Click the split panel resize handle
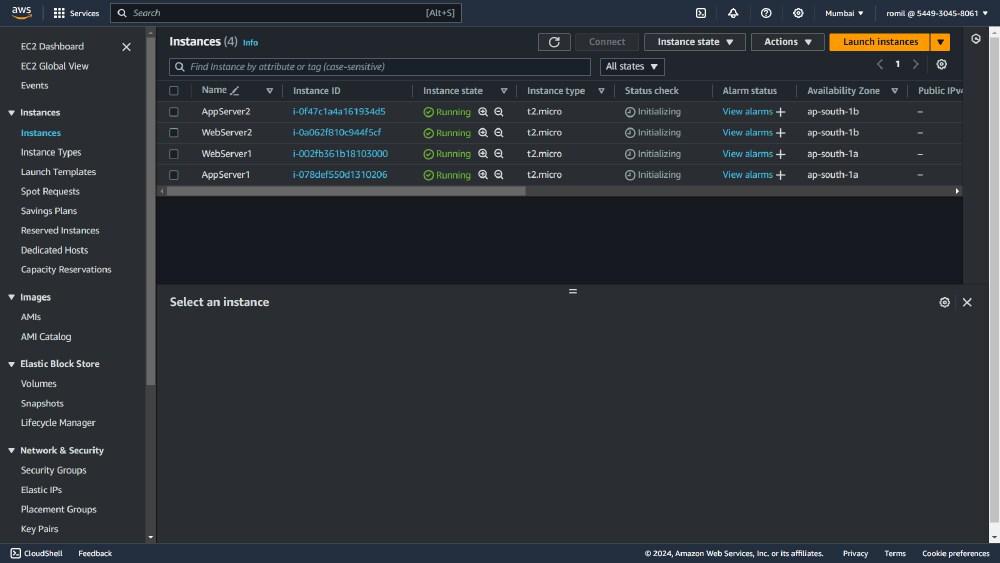 point(573,291)
